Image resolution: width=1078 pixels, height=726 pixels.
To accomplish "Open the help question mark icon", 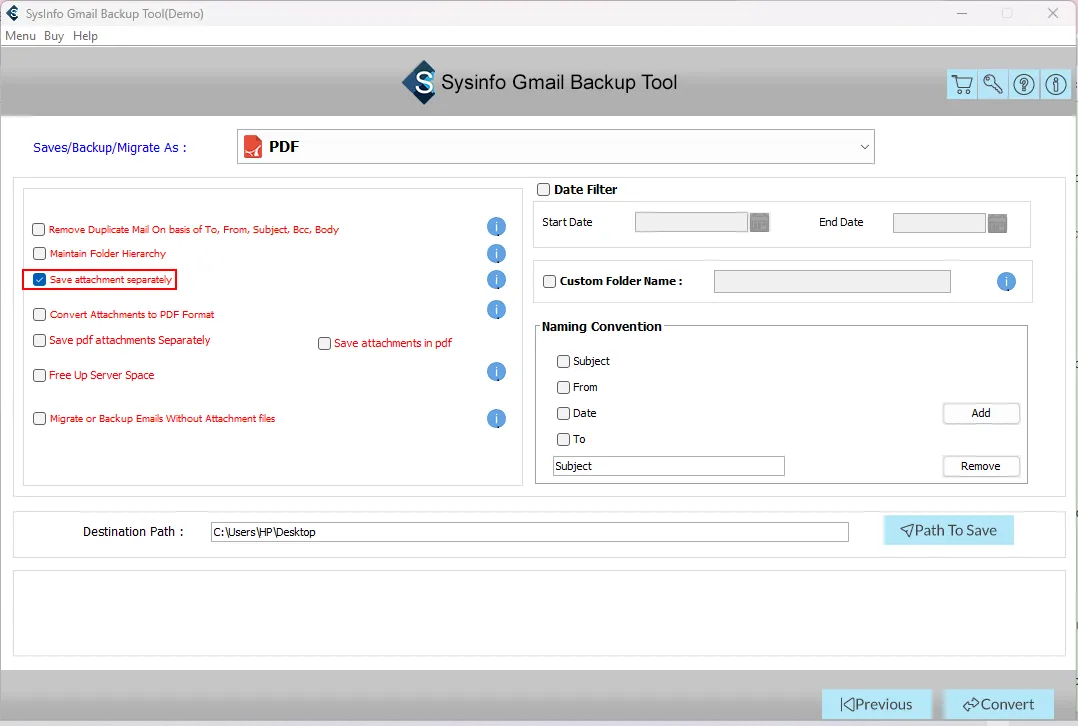I will (1024, 85).
